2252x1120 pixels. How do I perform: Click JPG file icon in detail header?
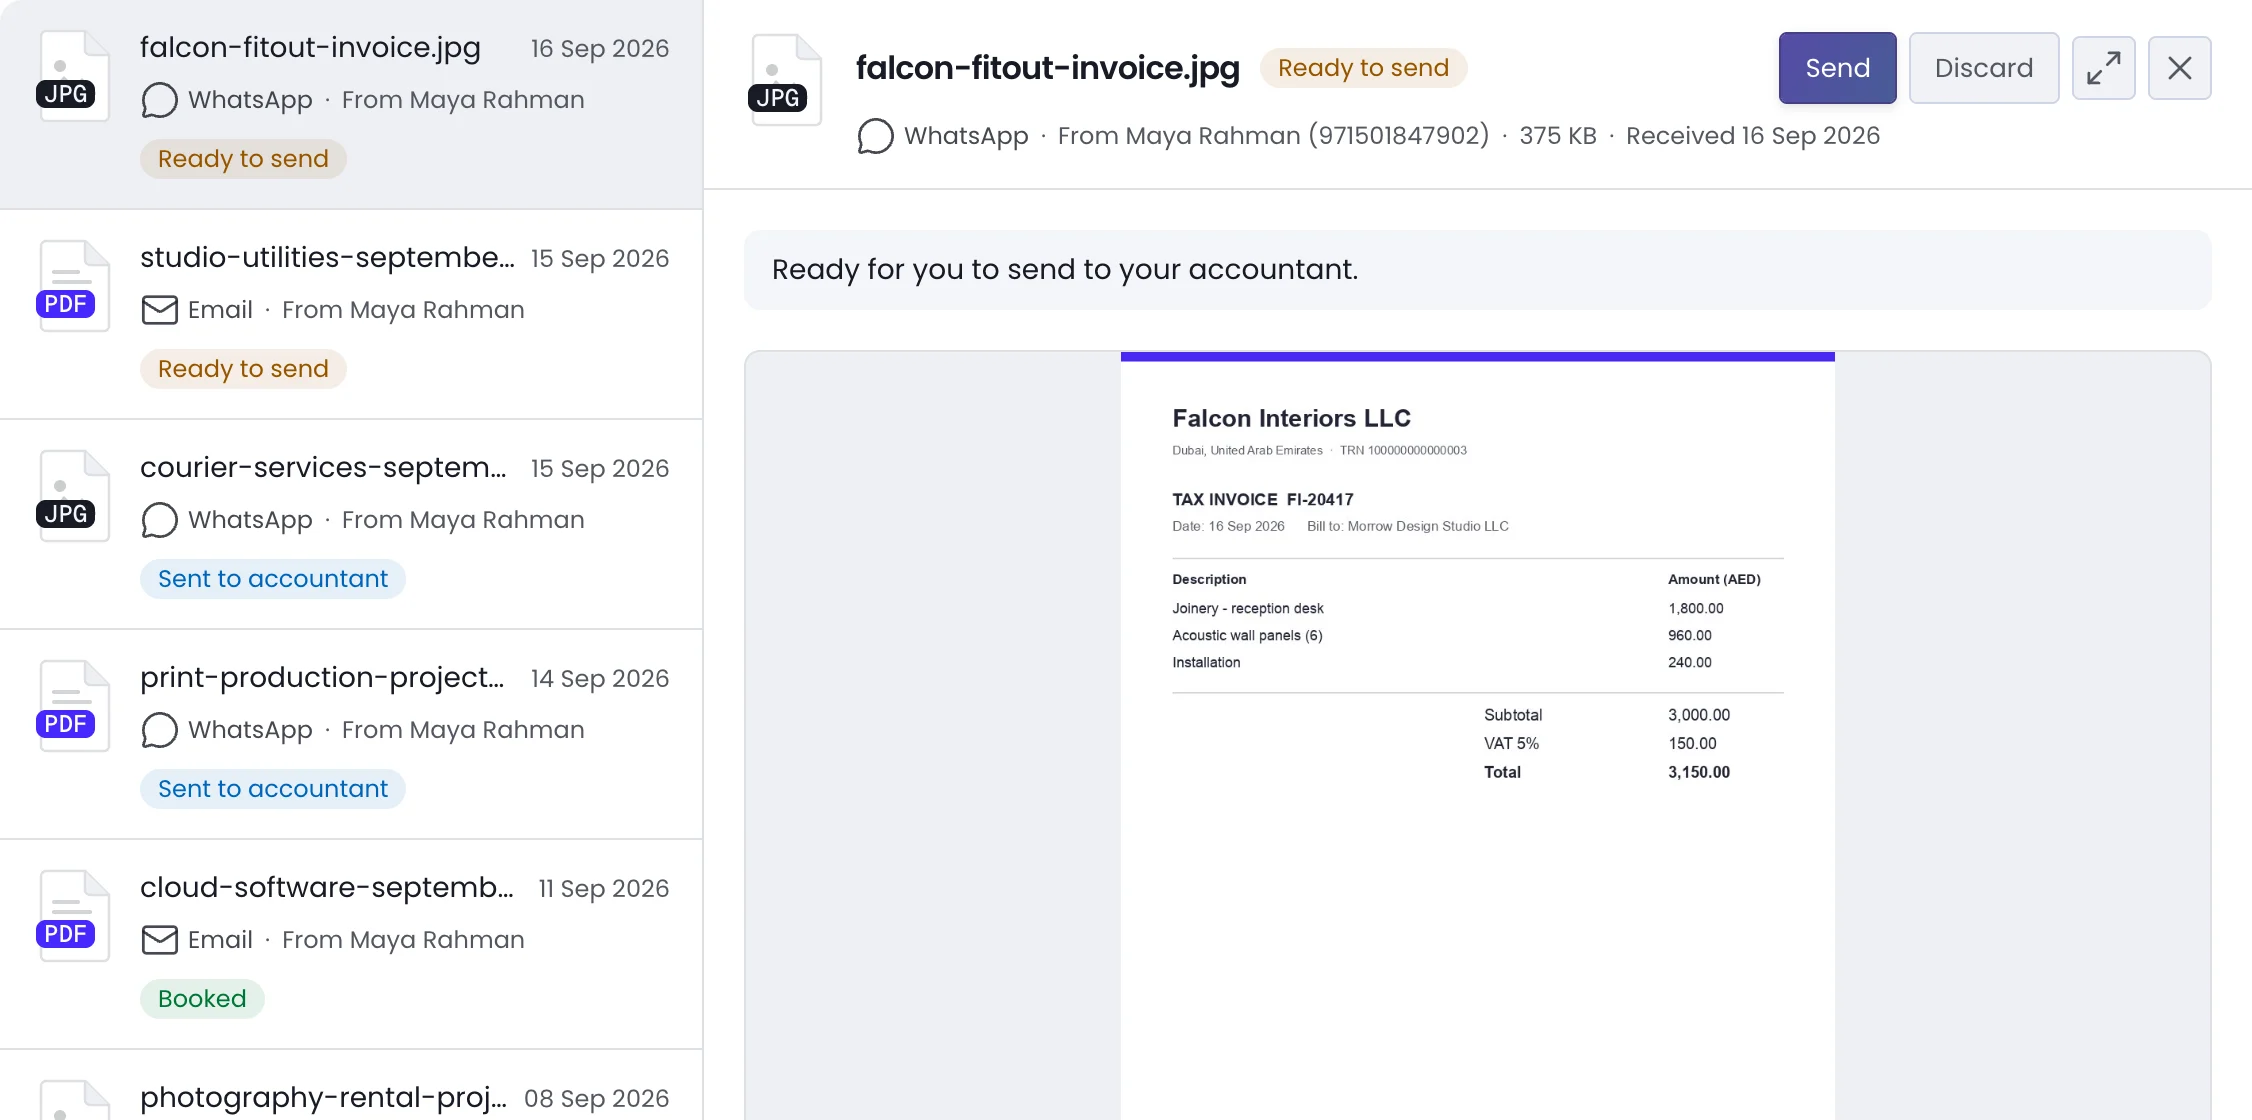785,80
